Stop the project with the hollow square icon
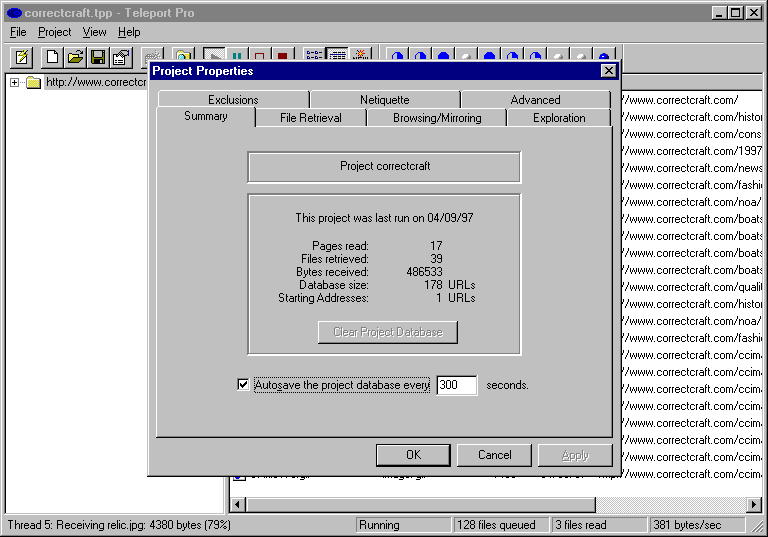768x537 pixels. (x=260, y=54)
